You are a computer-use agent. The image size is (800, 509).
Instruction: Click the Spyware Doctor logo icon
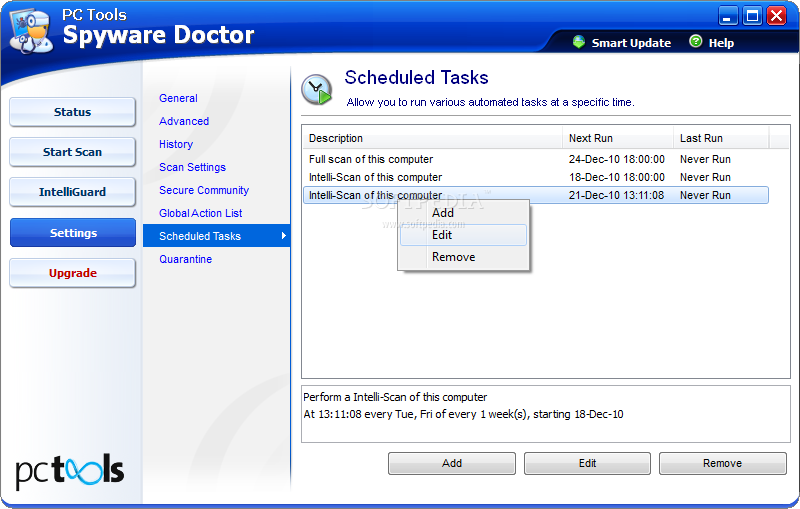pyautogui.click(x=31, y=31)
